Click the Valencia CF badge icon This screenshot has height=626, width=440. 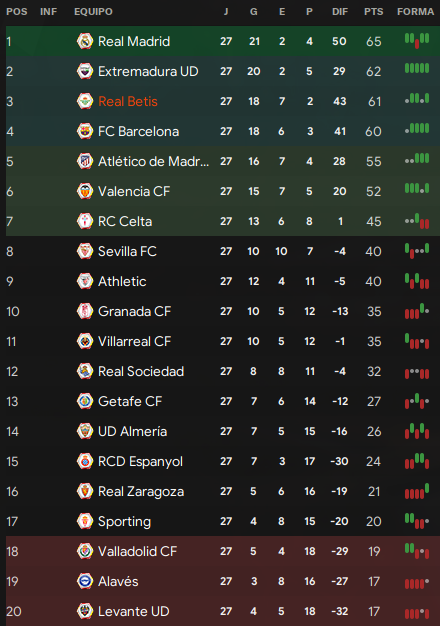[x=85, y=191]
